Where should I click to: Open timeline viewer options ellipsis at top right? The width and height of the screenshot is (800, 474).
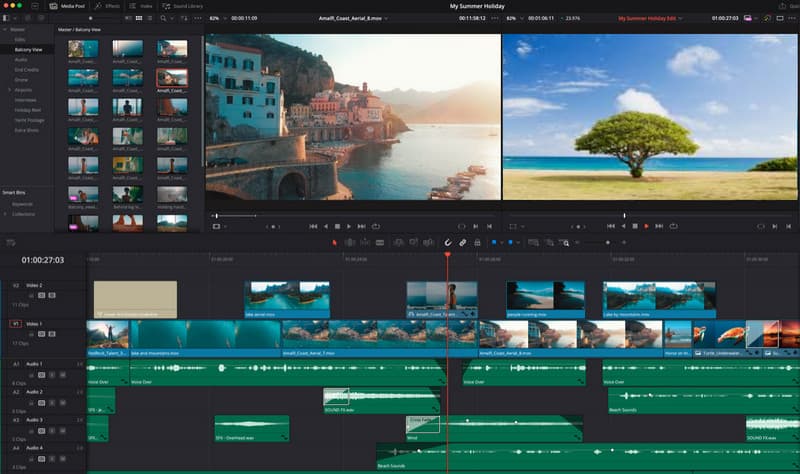point(793,18)
